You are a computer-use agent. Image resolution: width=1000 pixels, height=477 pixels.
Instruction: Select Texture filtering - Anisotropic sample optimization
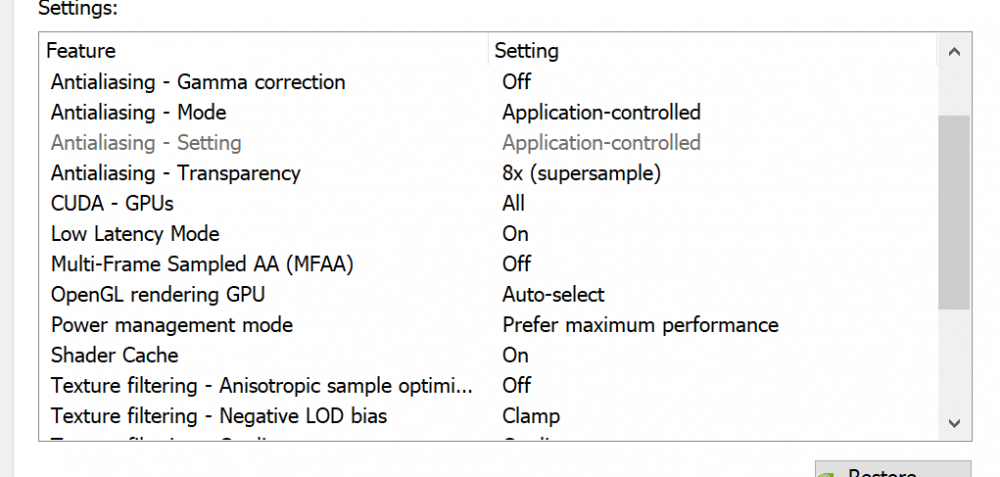[263, 385]
